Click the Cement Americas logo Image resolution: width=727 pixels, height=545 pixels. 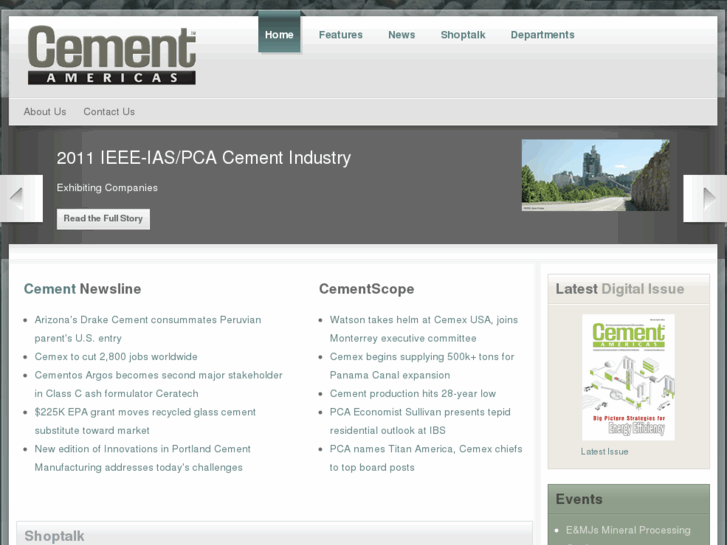tap(112, 55)
